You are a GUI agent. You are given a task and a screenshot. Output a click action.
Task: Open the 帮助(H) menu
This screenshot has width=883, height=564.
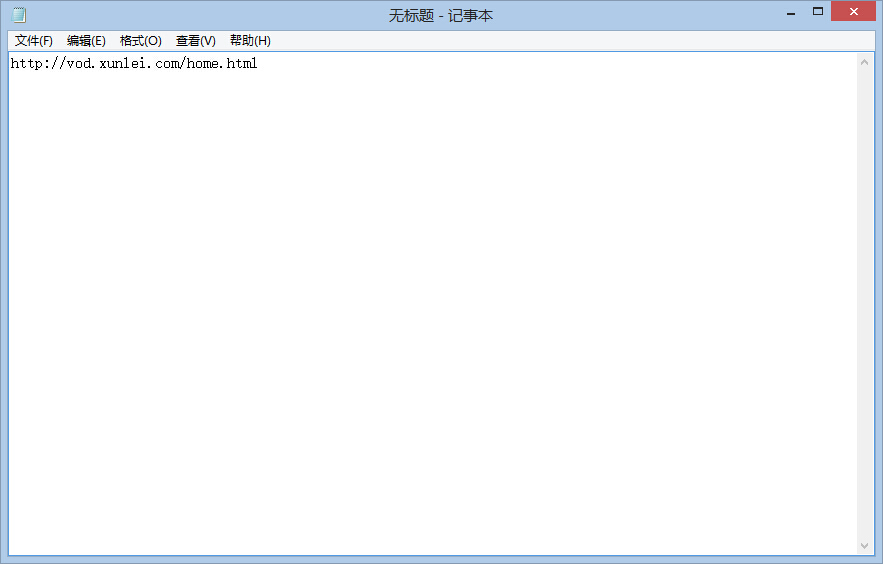[250, 41]
